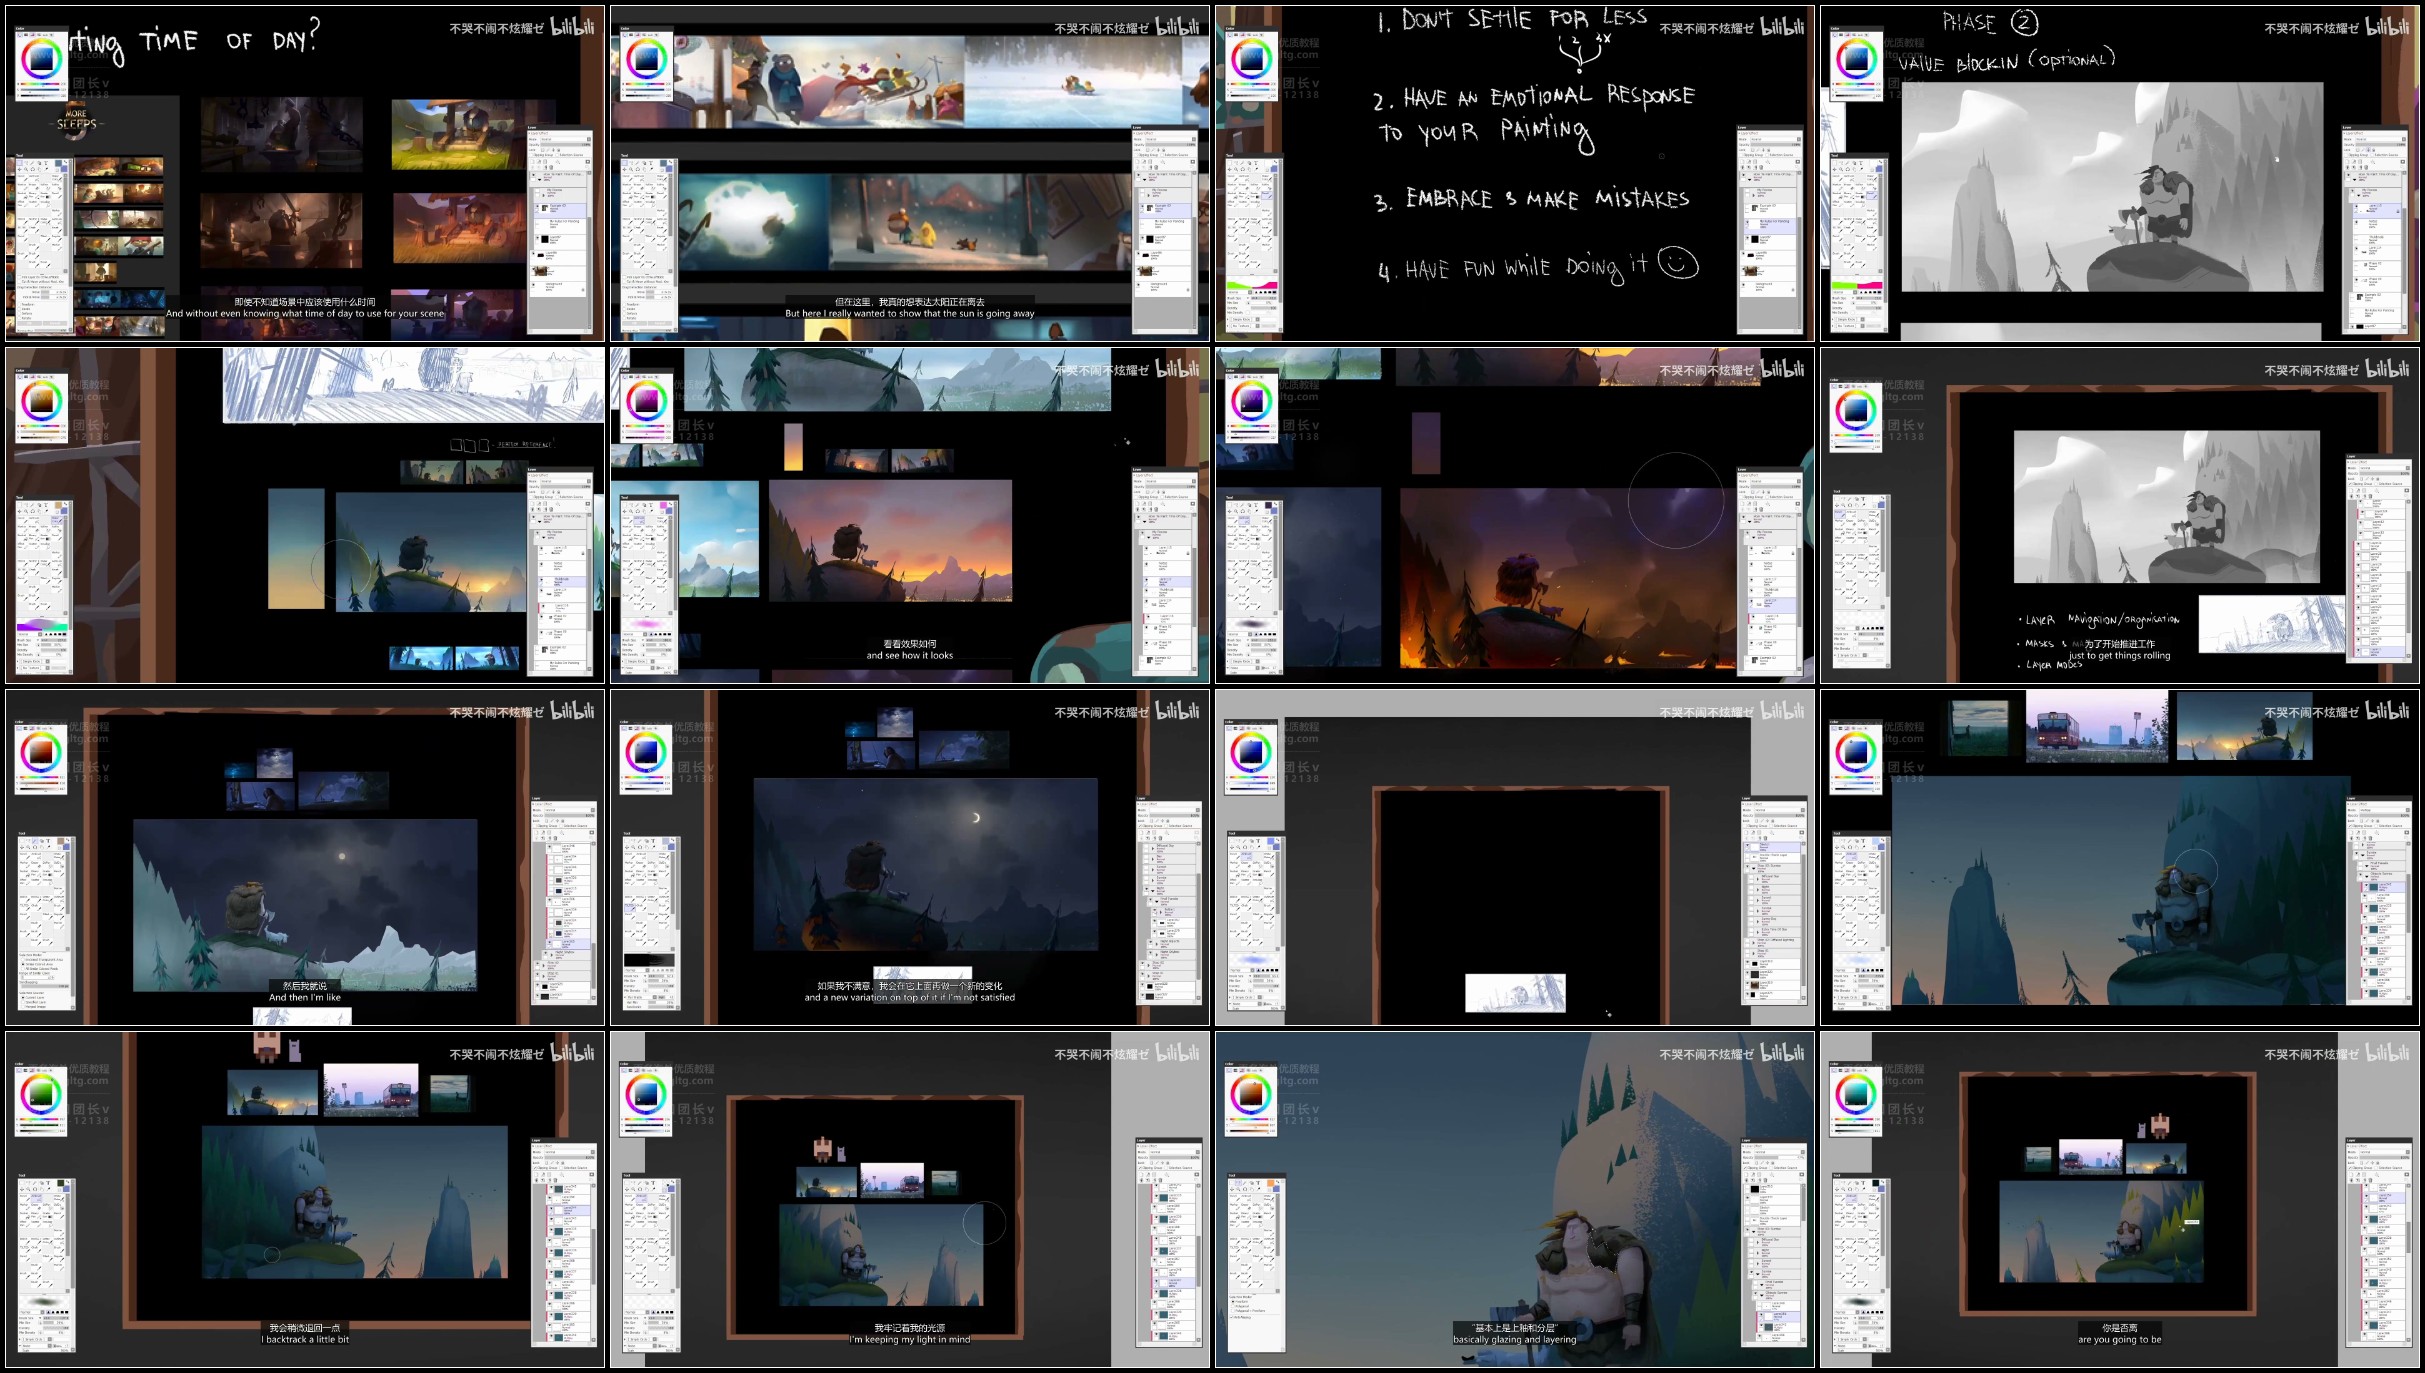Open layer Mode dropdown in "TIME OF DAY?" frame
Image resolution: width=2425 pixels, height=1373 pixels.
566,139
